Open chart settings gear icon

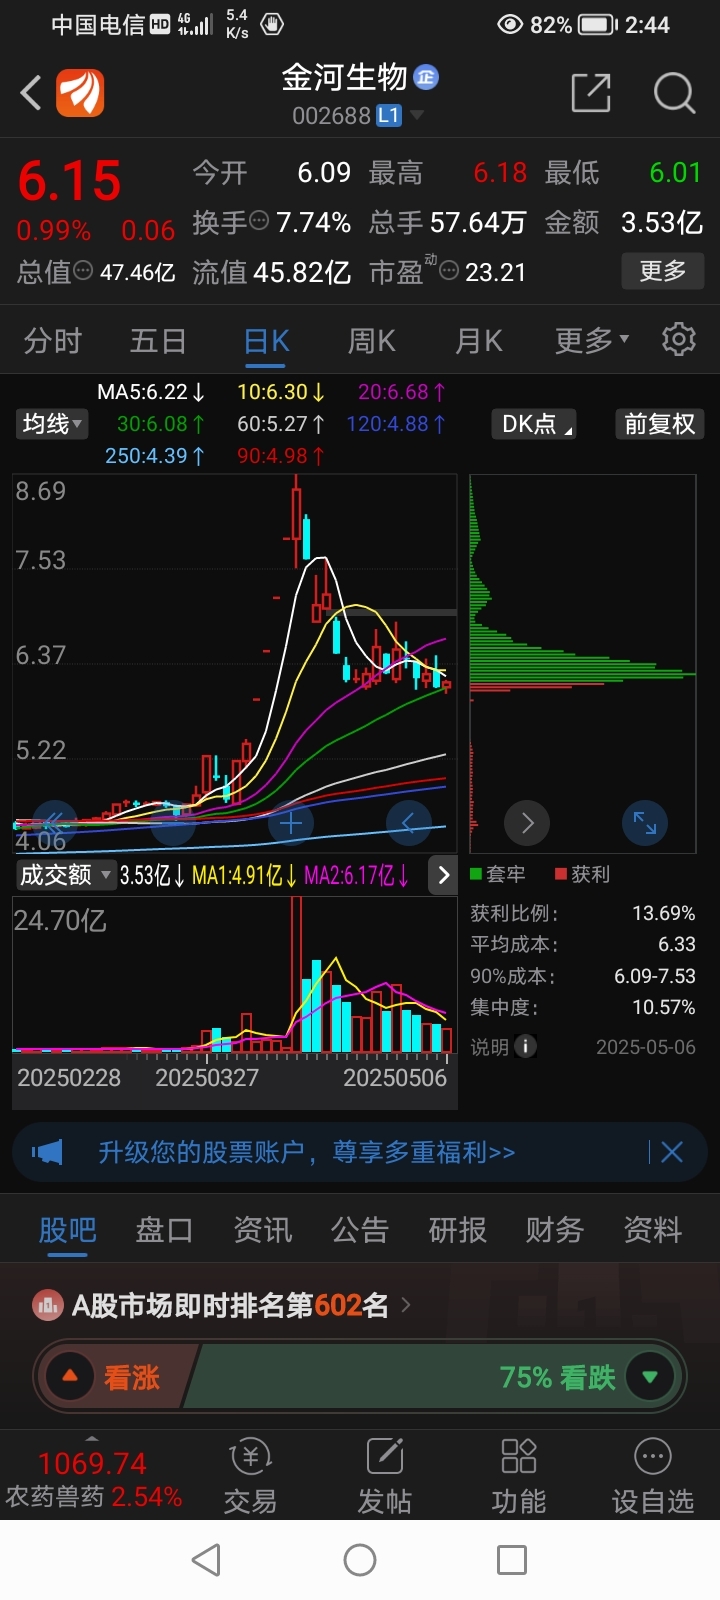tap(679, 340)
